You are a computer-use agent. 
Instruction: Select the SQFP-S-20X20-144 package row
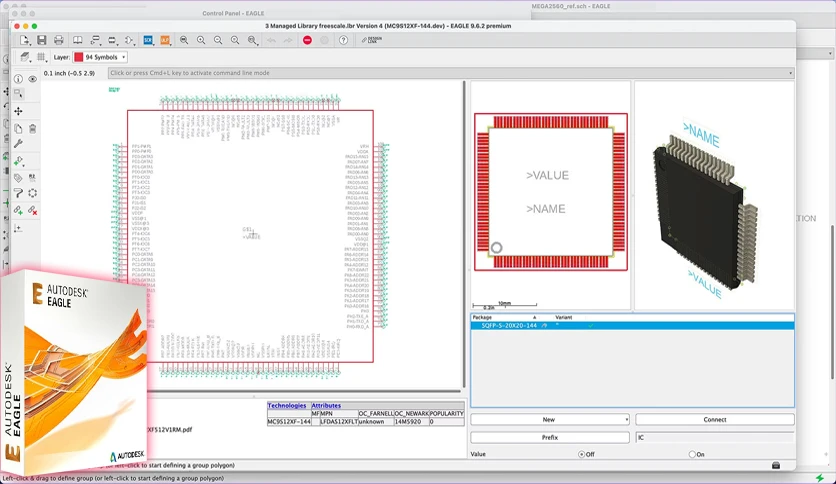tap(632, 325)
